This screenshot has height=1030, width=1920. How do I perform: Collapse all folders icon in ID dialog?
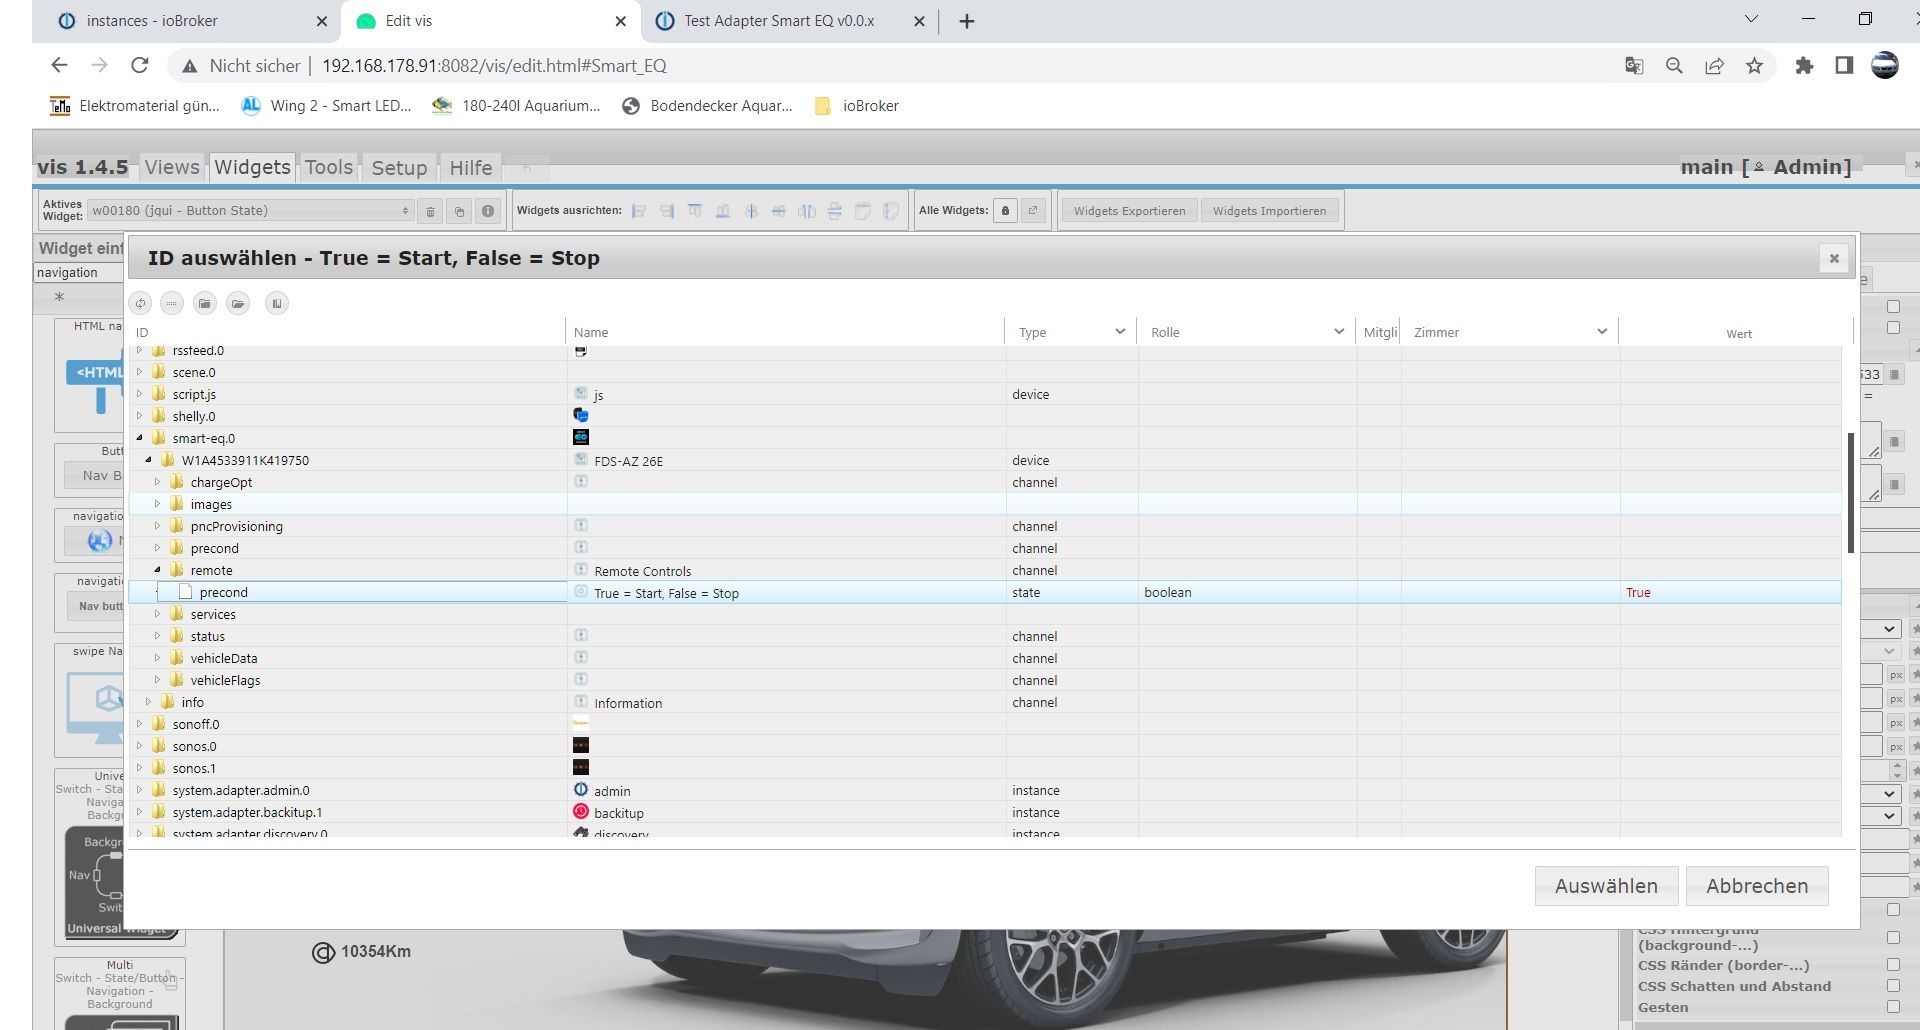(205, 303)
